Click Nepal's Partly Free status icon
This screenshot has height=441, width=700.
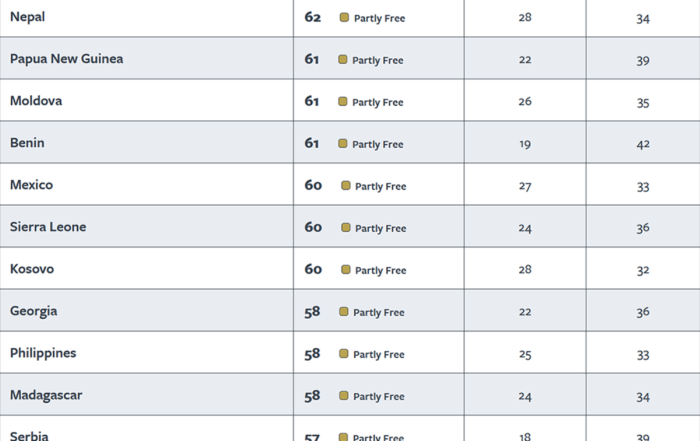[x=344, y=18]
